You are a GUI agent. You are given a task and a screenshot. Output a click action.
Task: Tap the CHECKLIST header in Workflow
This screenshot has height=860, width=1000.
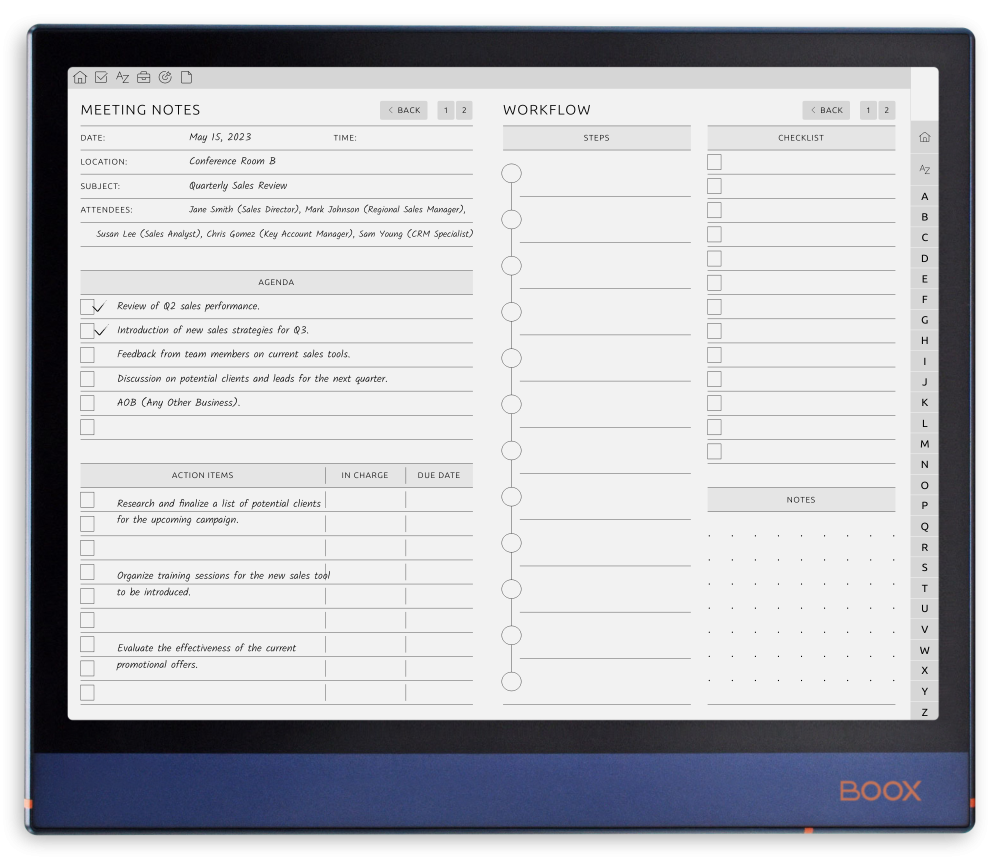(801, 138)
